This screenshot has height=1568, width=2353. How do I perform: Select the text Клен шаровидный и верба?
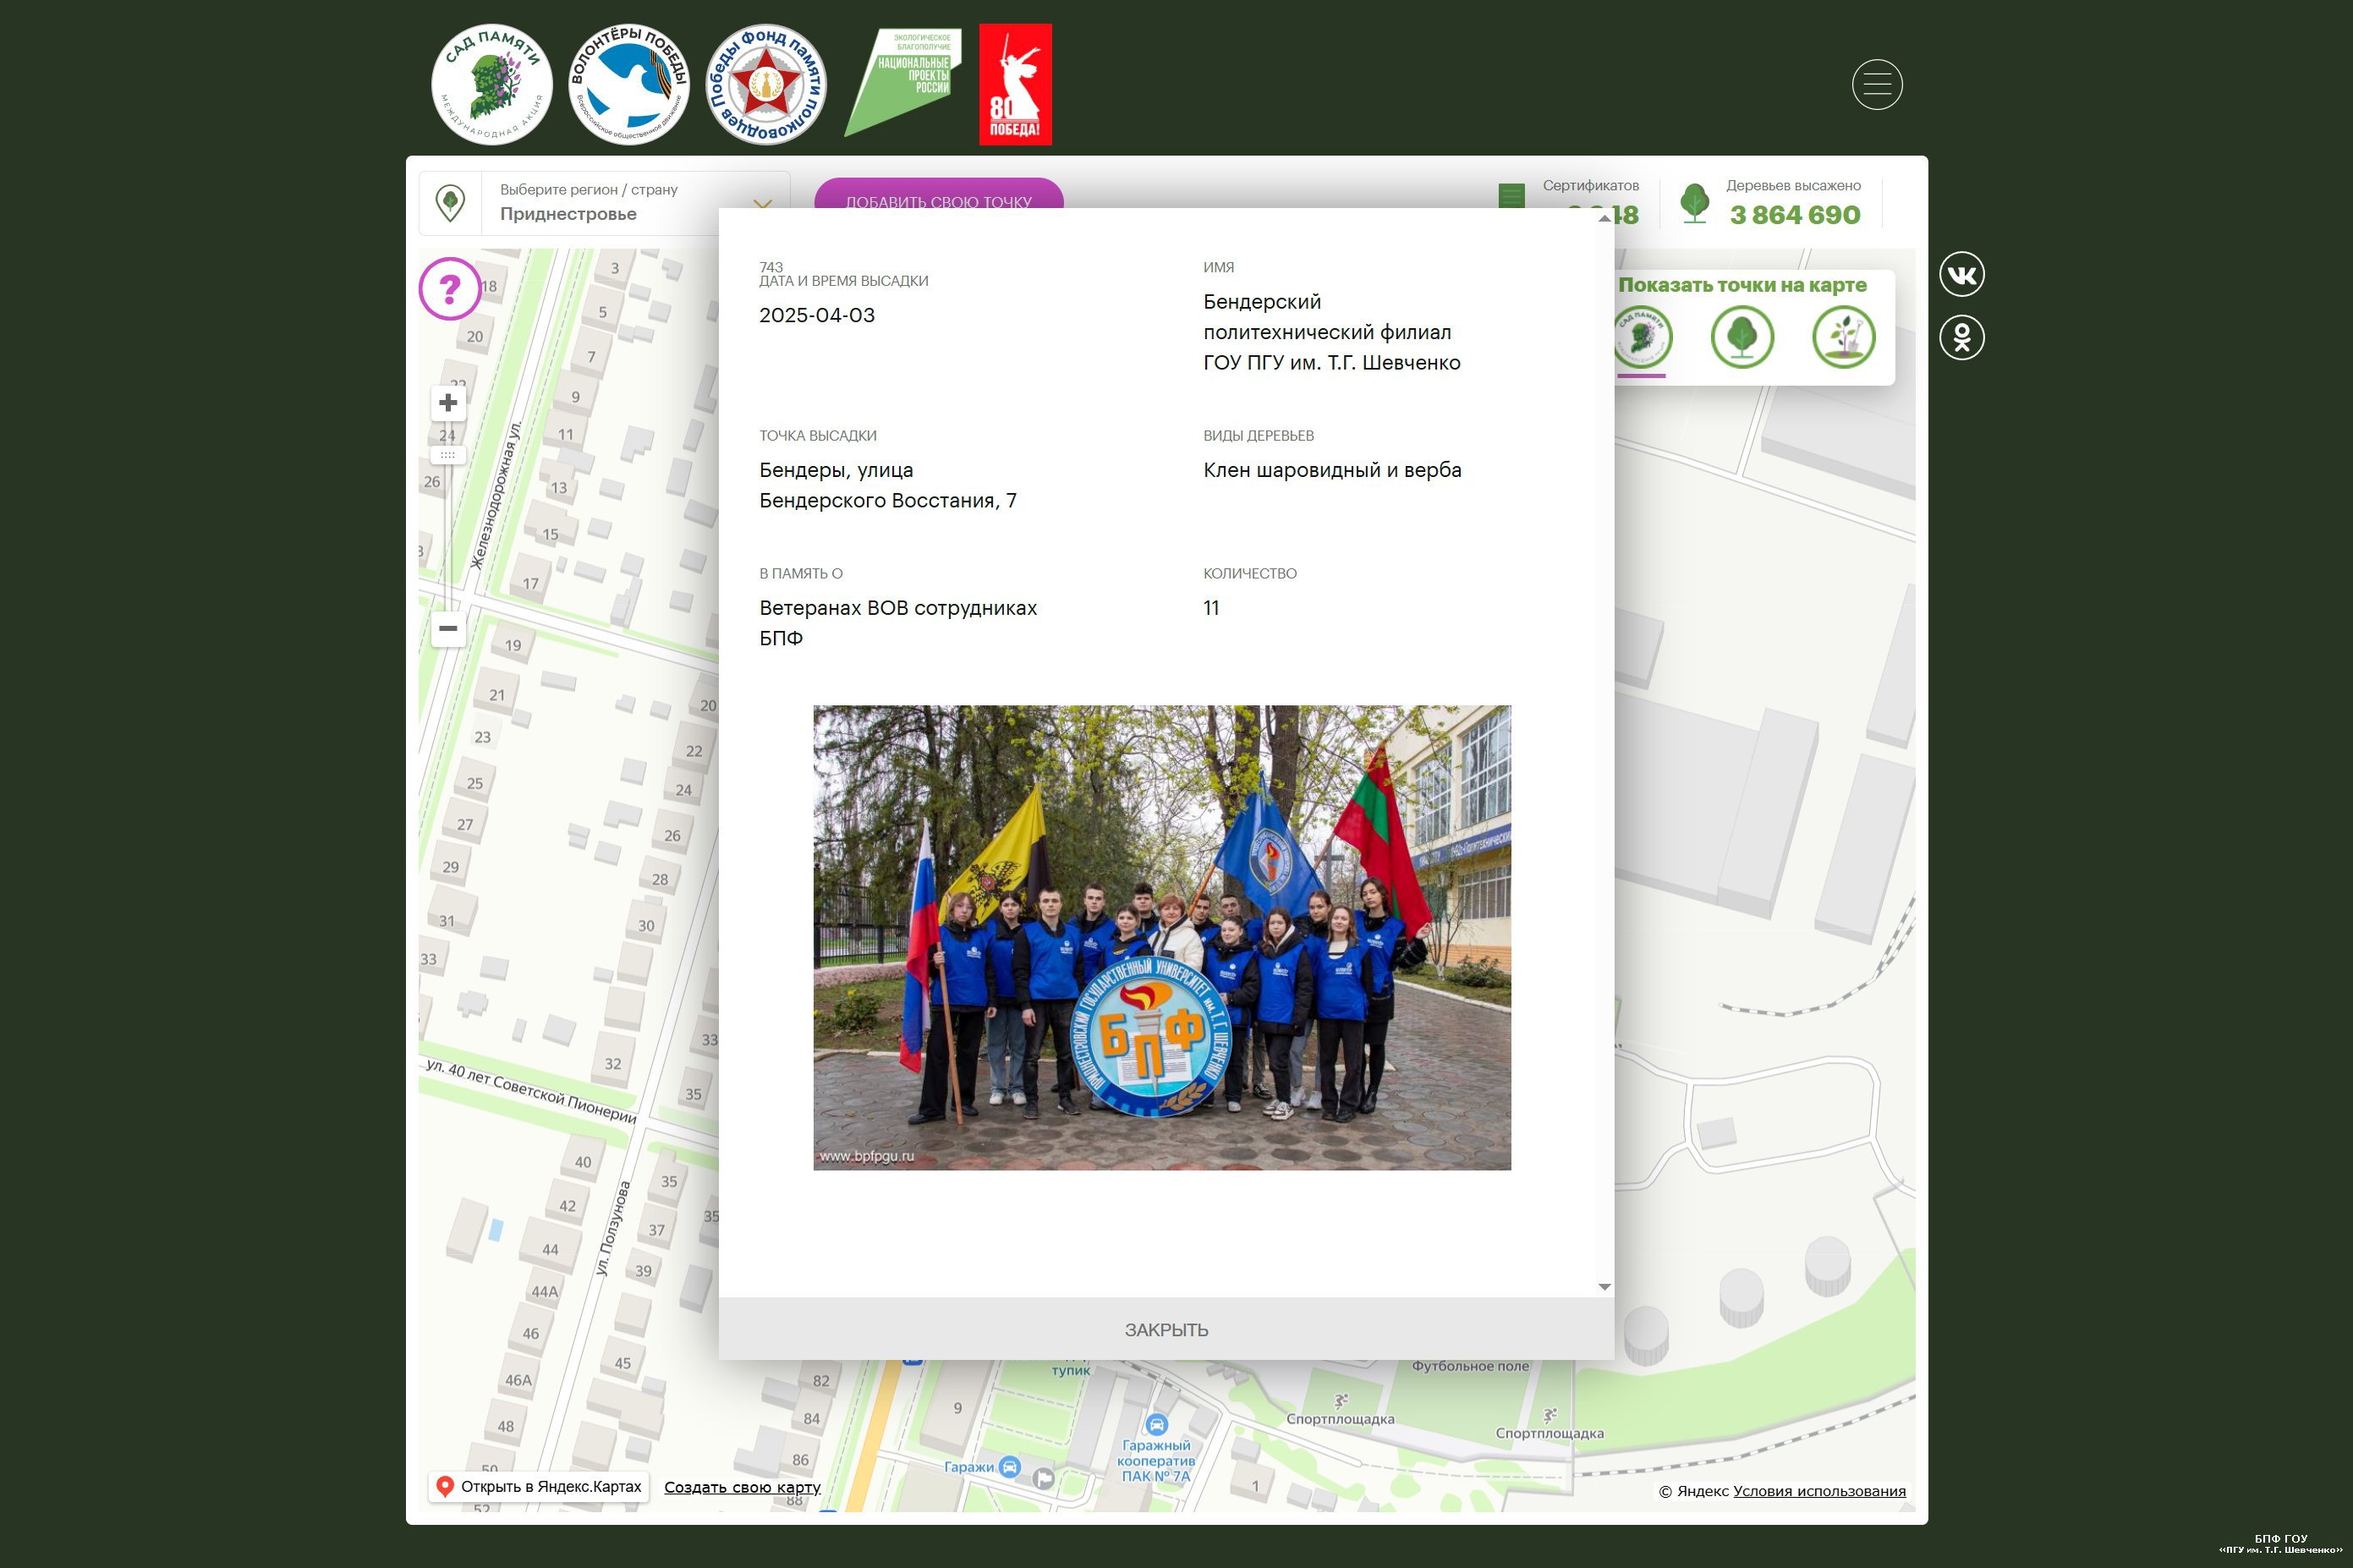click(x=1332, y=470)
